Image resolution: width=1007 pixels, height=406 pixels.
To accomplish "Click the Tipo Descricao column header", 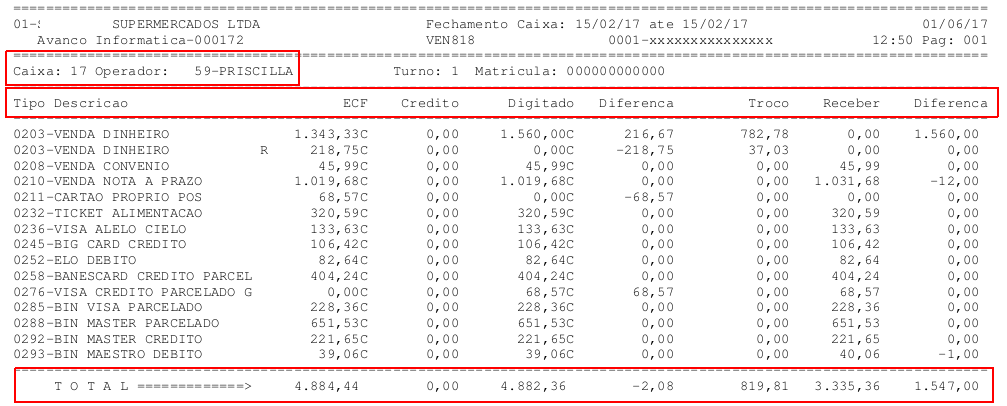I will click(71, 103).
